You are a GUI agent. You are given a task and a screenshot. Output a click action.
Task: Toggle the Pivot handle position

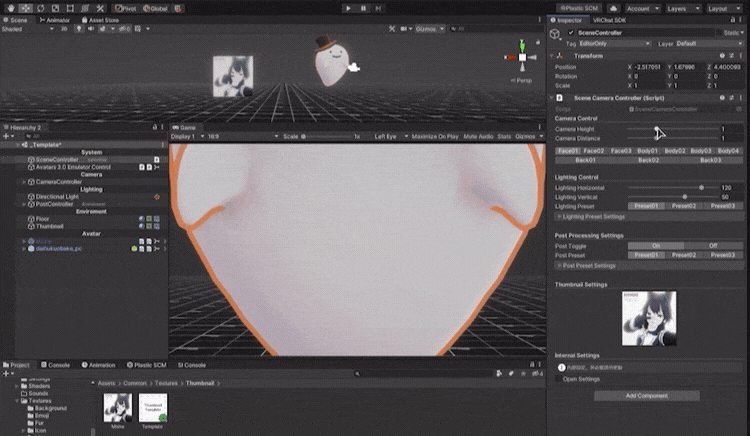126,8
